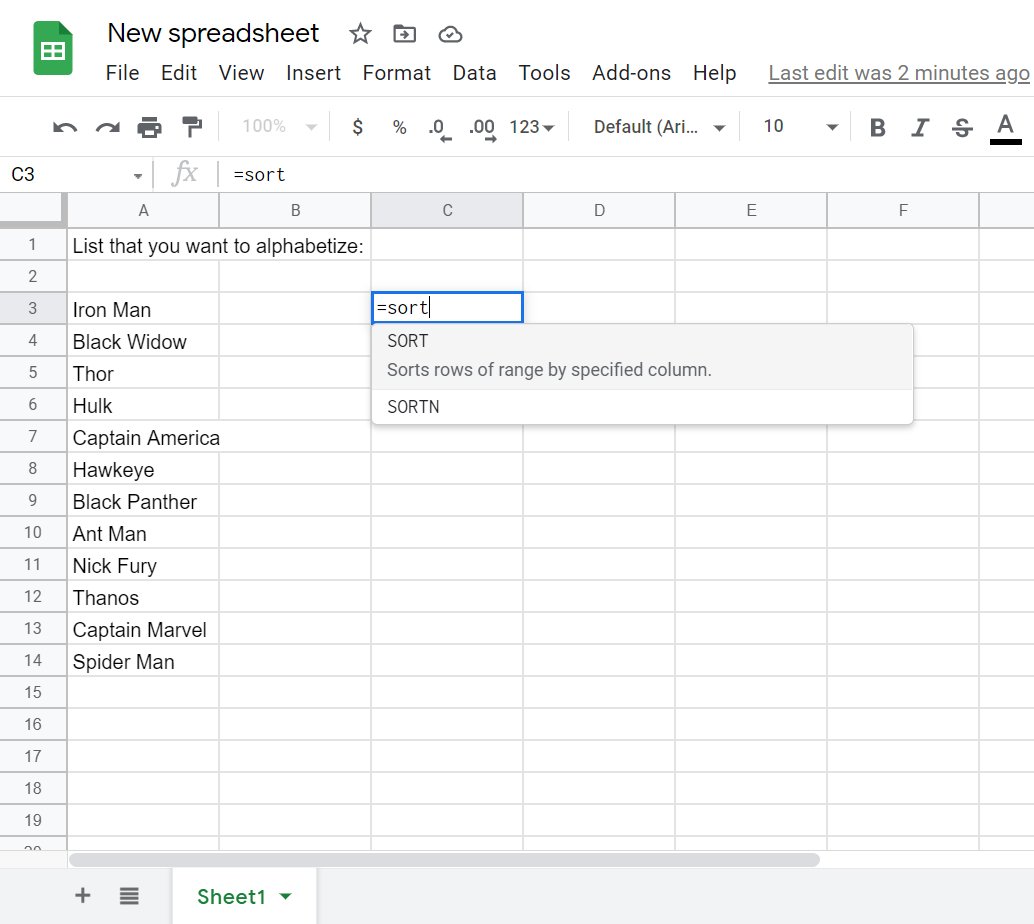Open the Format menu
This screenshot has height=924, width=1034.
pyautogui.click(x=396, y=73)
